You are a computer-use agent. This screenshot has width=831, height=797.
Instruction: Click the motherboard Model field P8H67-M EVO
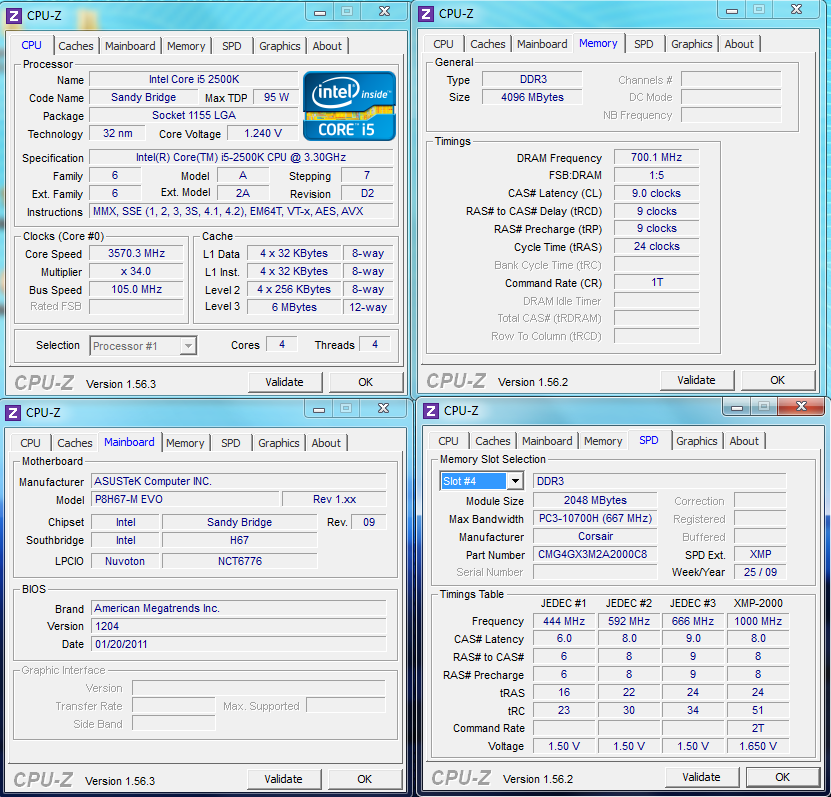click(185, 499)
